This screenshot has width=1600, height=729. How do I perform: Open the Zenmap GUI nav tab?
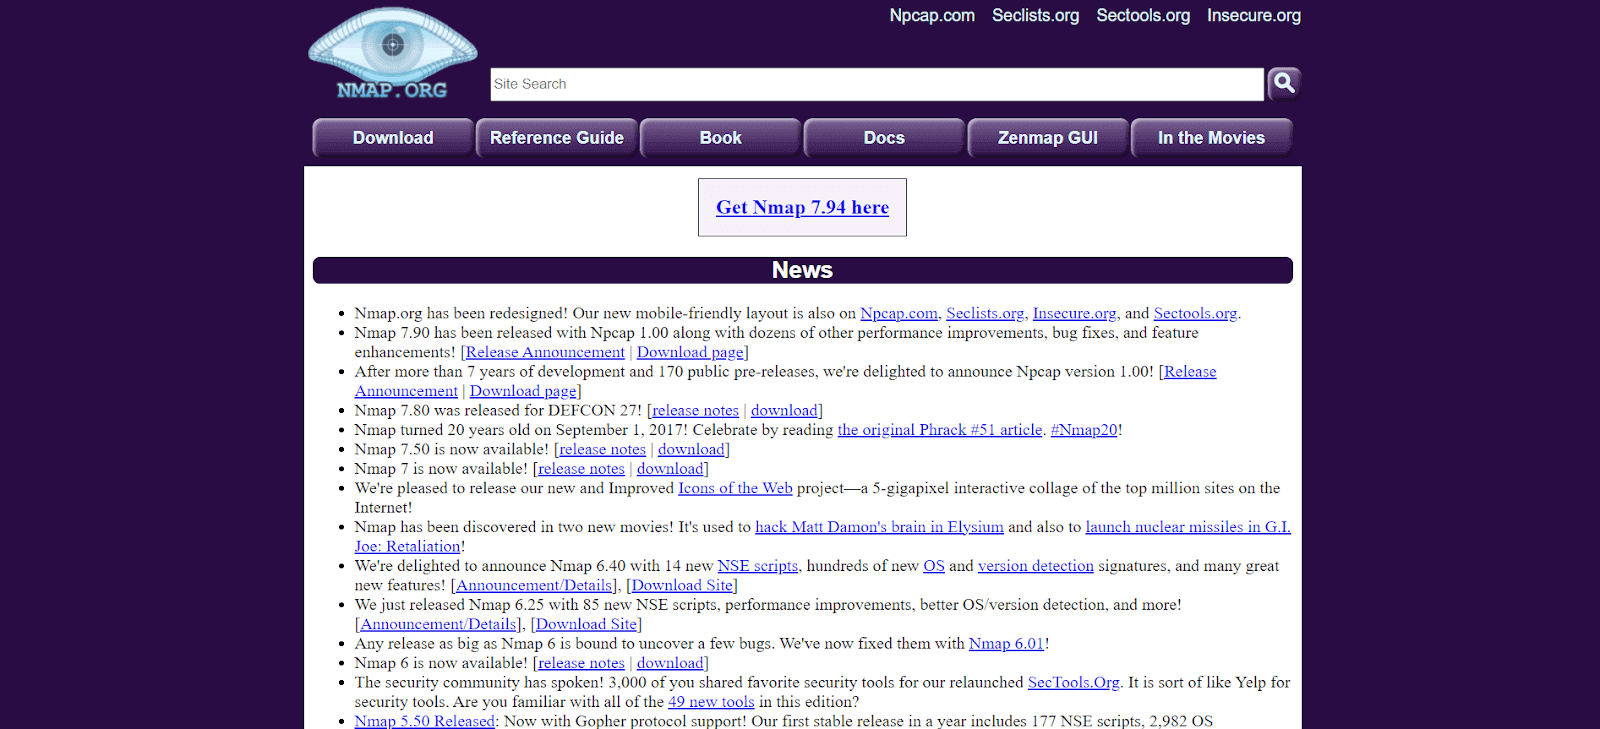(1048, 138)
